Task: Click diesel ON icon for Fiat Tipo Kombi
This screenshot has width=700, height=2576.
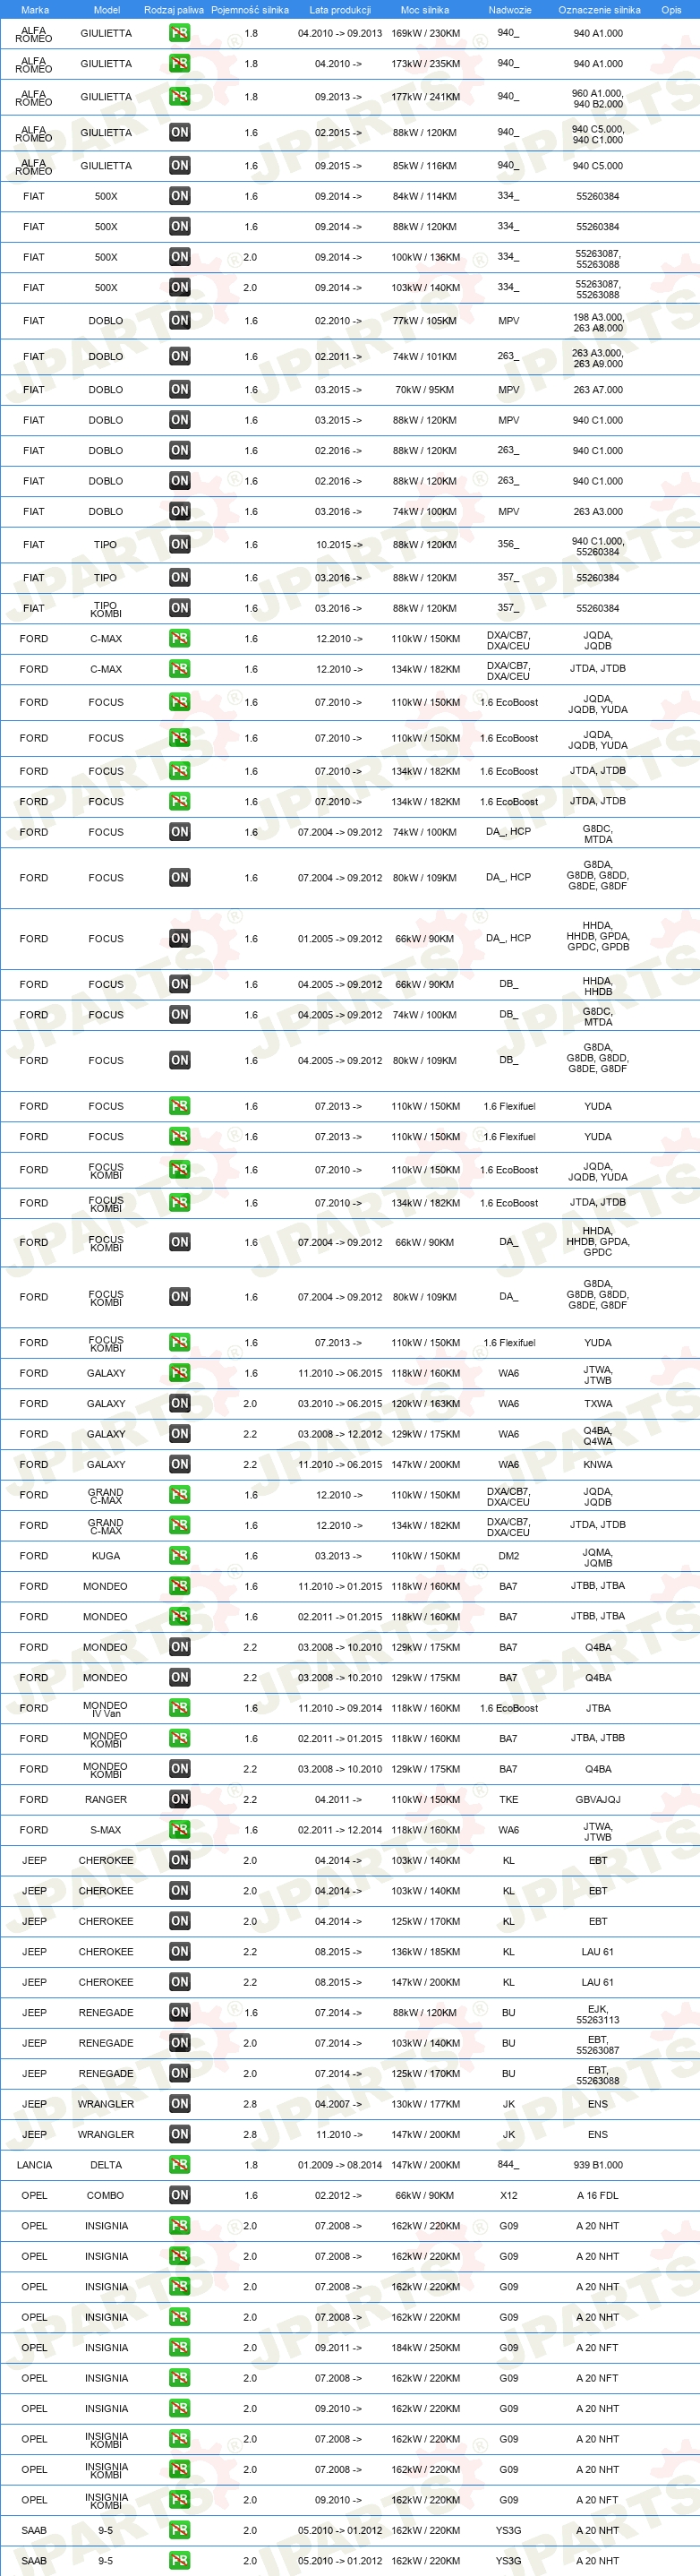Action: 180,608
